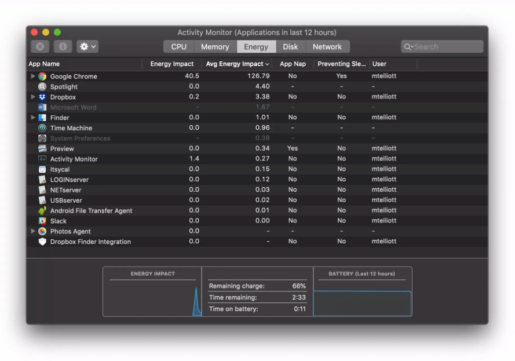Sort by the App Nap column
515x361 pixels.
point(293,64)
